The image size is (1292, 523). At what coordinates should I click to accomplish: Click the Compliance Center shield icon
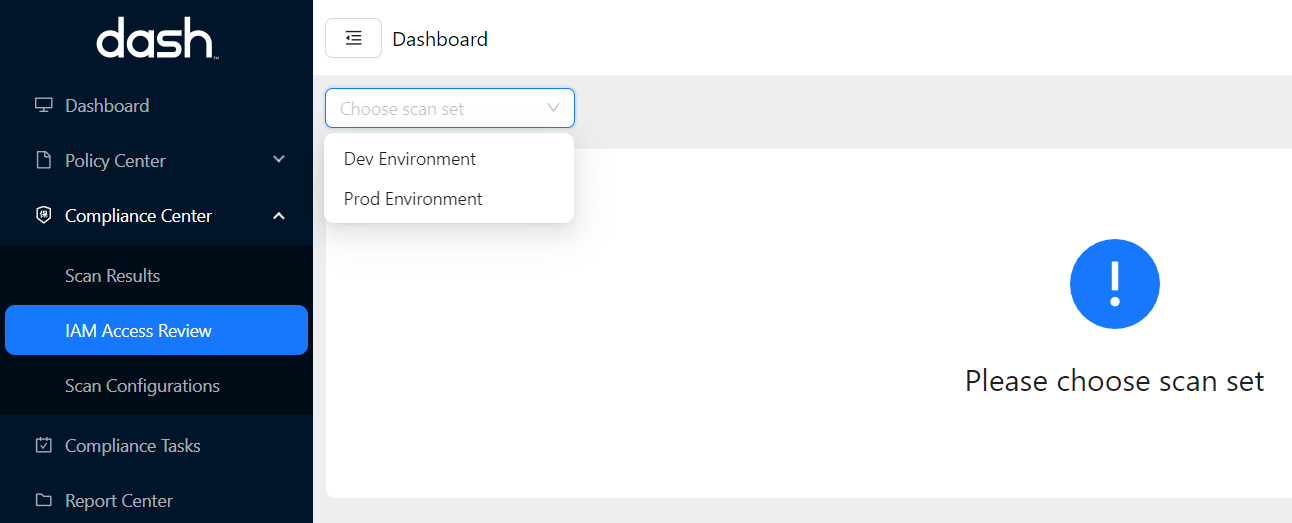(x=43, y=215)
